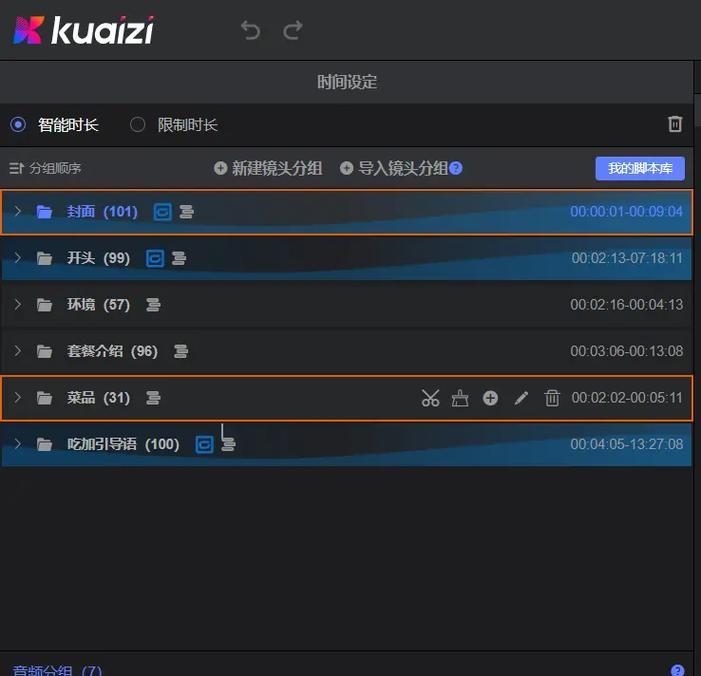Open 我的脚本库
701x676 pixels.
640,168
